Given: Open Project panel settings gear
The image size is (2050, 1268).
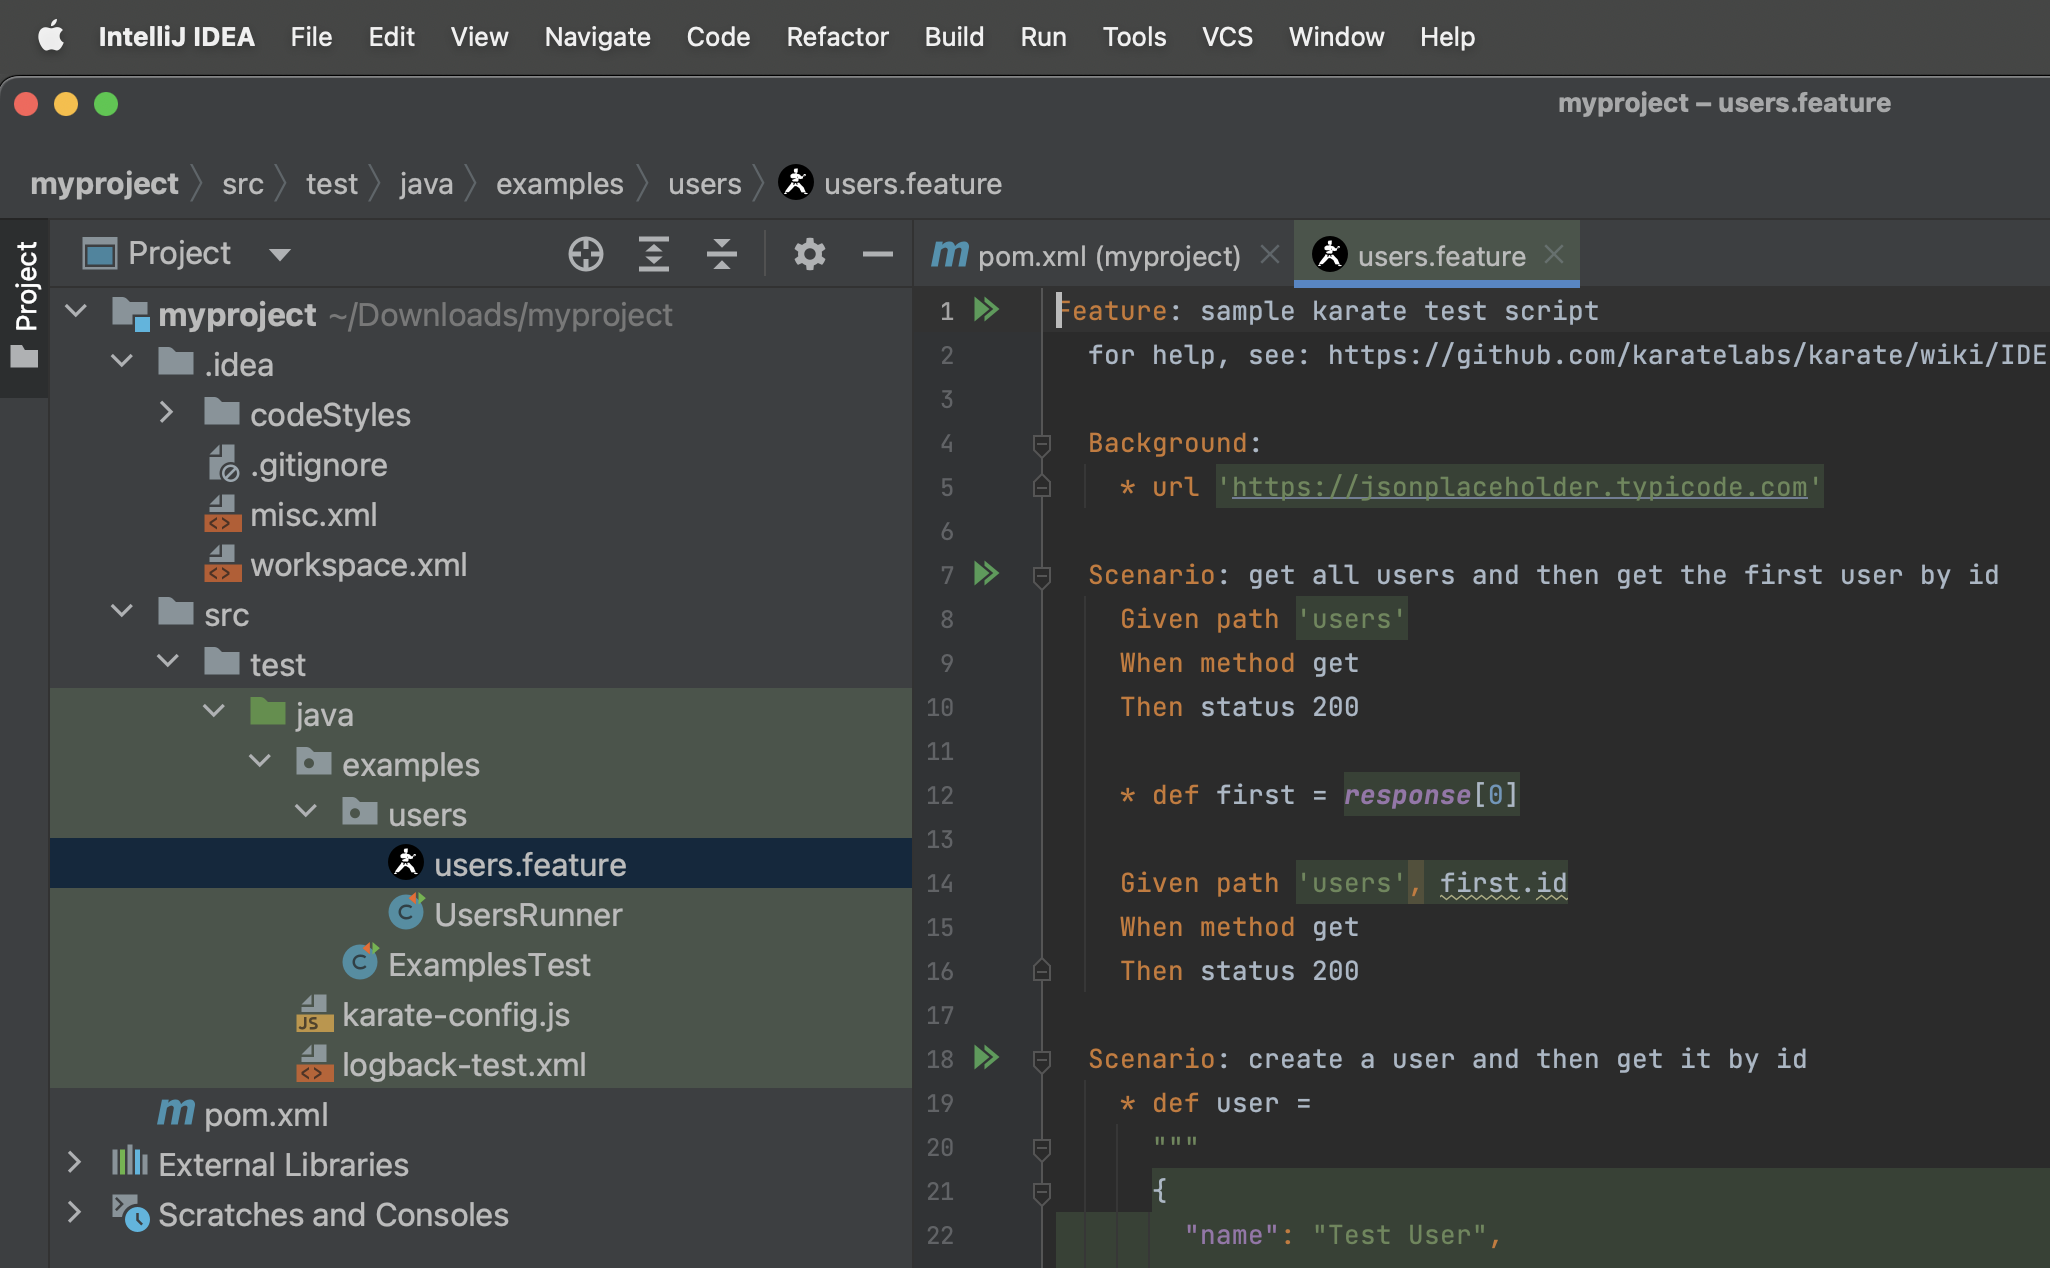Looking at the screenshot, I should click(809, 254).
